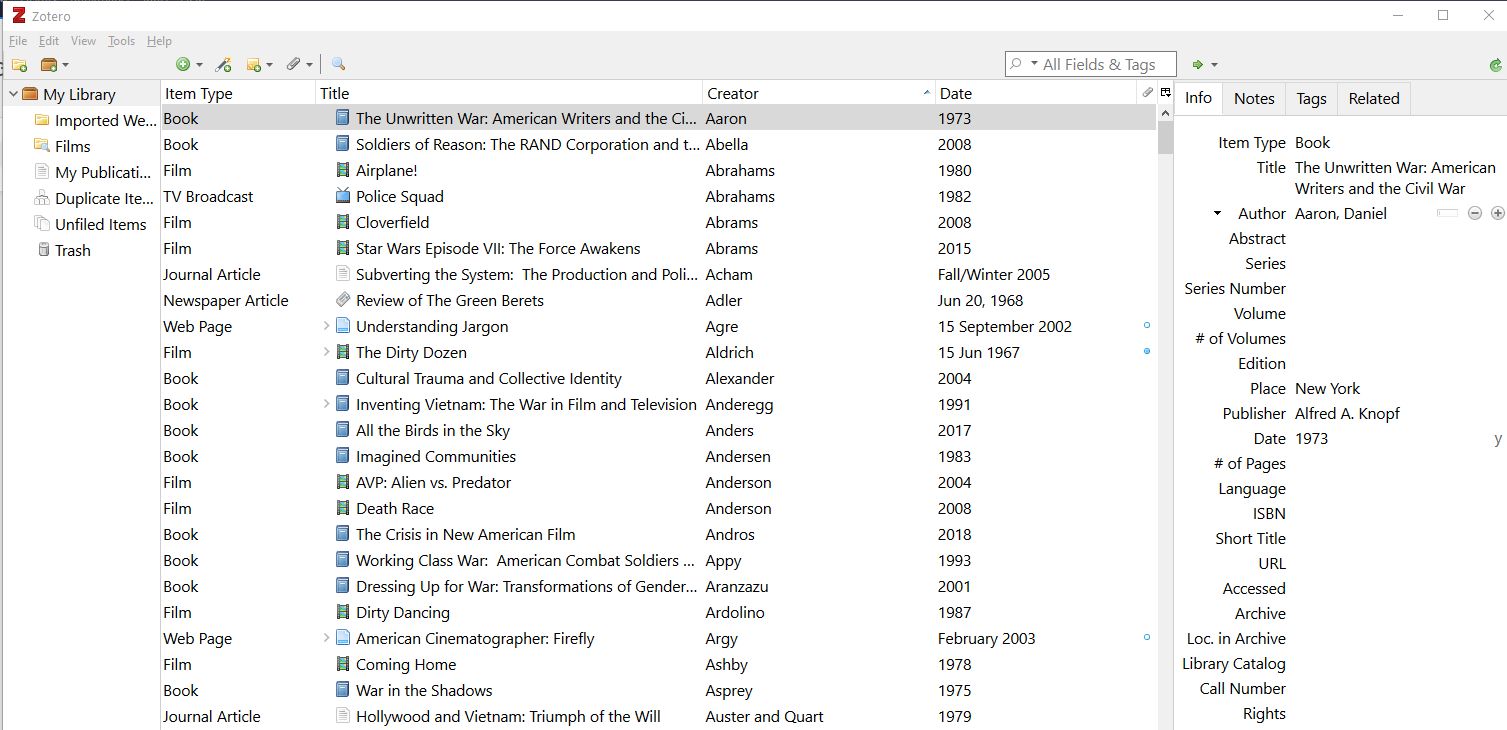The height and width of the screenshot is (730, 1507).
Task: Sync the library with the green refresh icon
Action: click(1495, 65)
